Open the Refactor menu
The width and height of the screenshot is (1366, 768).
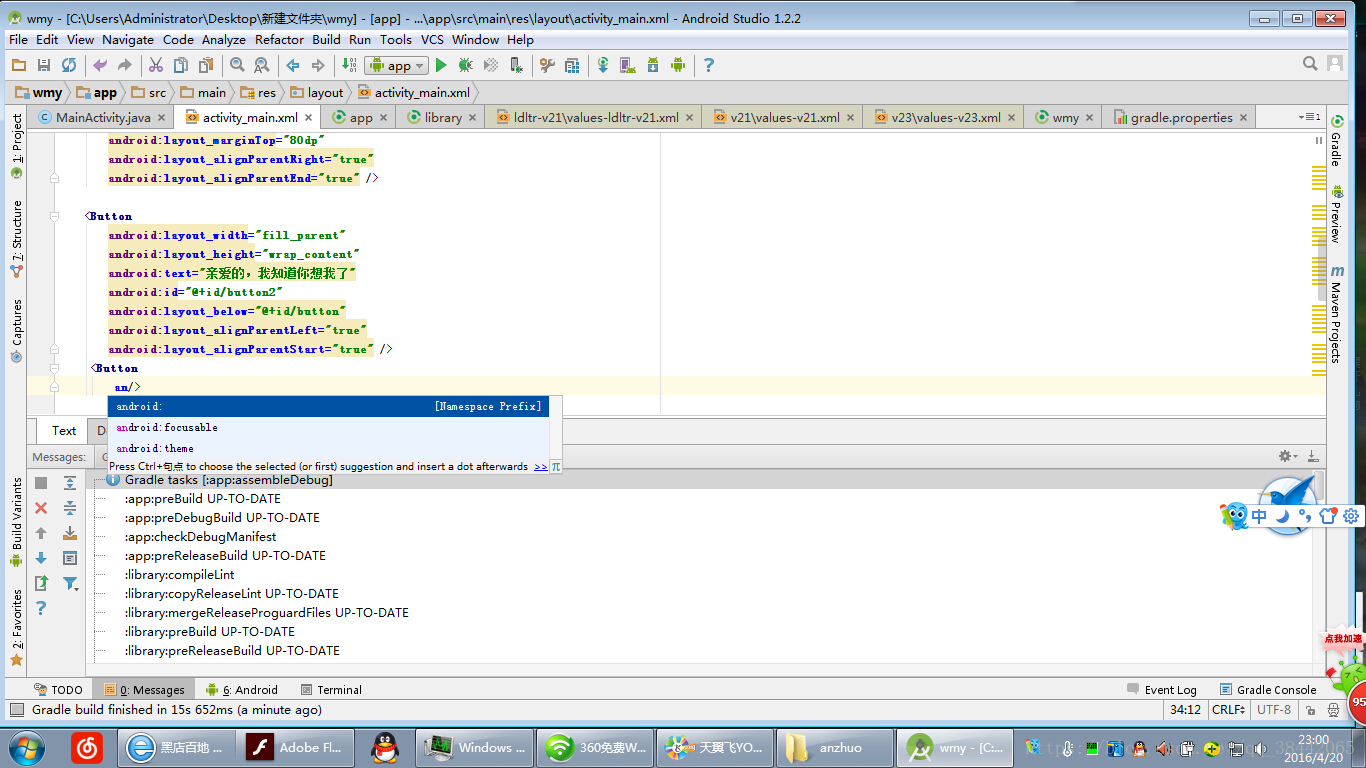[x=279, y=40]
